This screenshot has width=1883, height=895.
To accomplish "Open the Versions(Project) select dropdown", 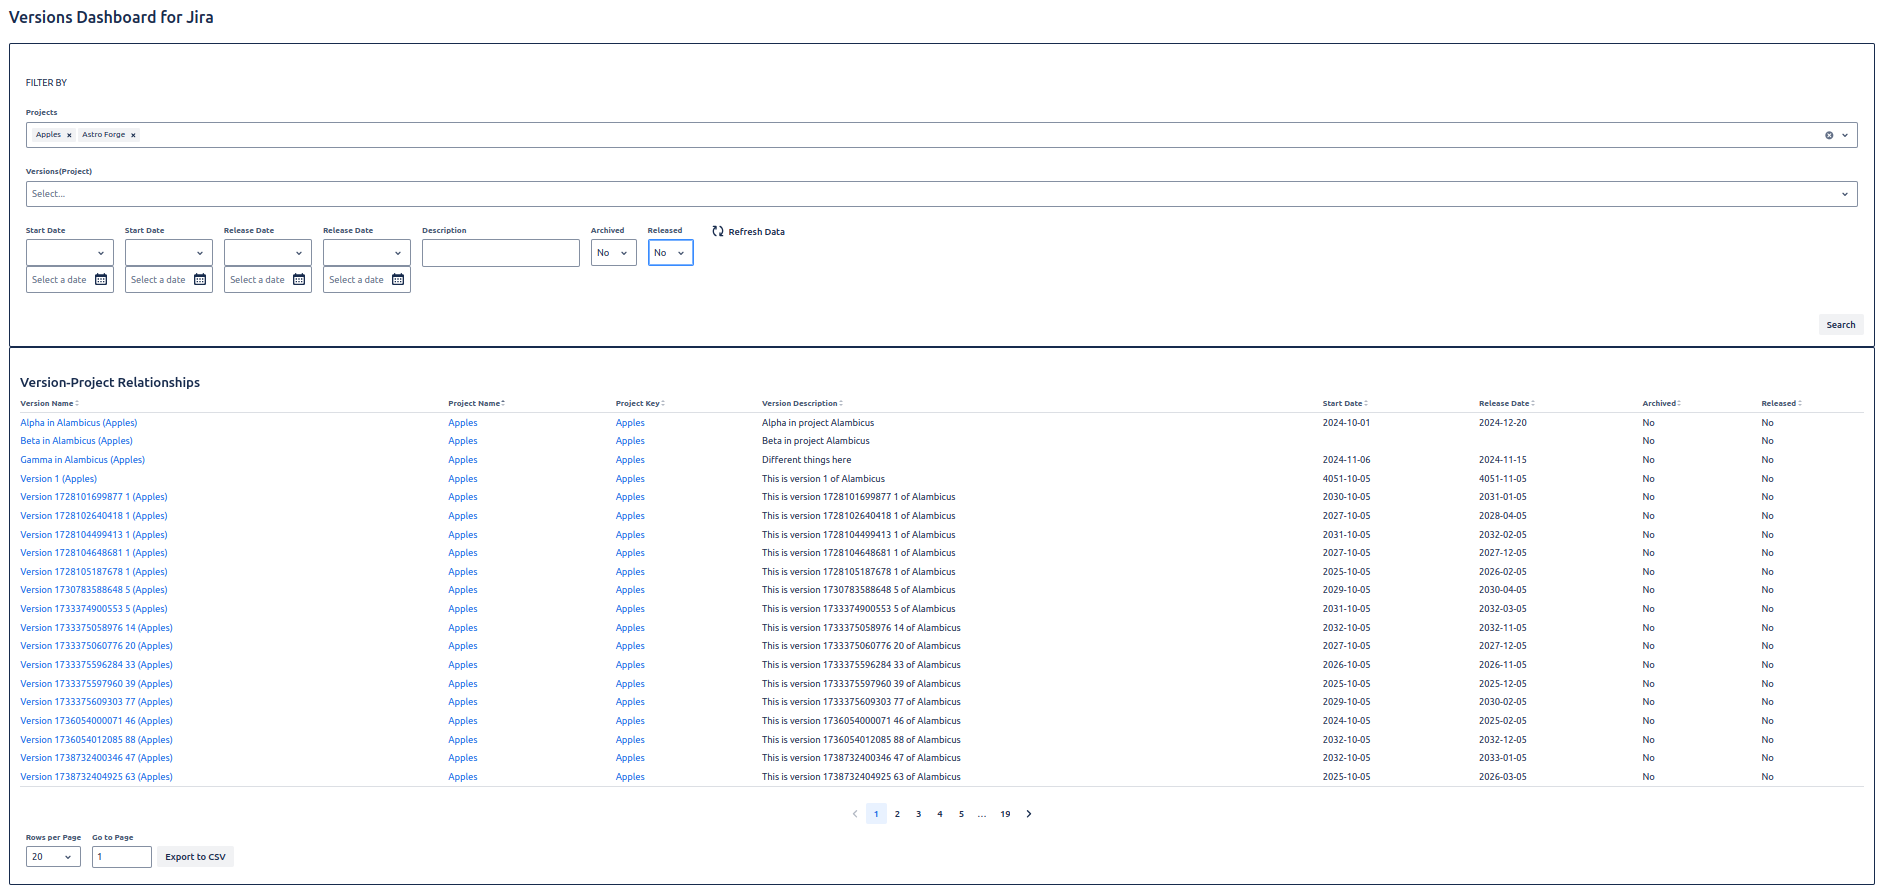I will (x=941, y=194).
